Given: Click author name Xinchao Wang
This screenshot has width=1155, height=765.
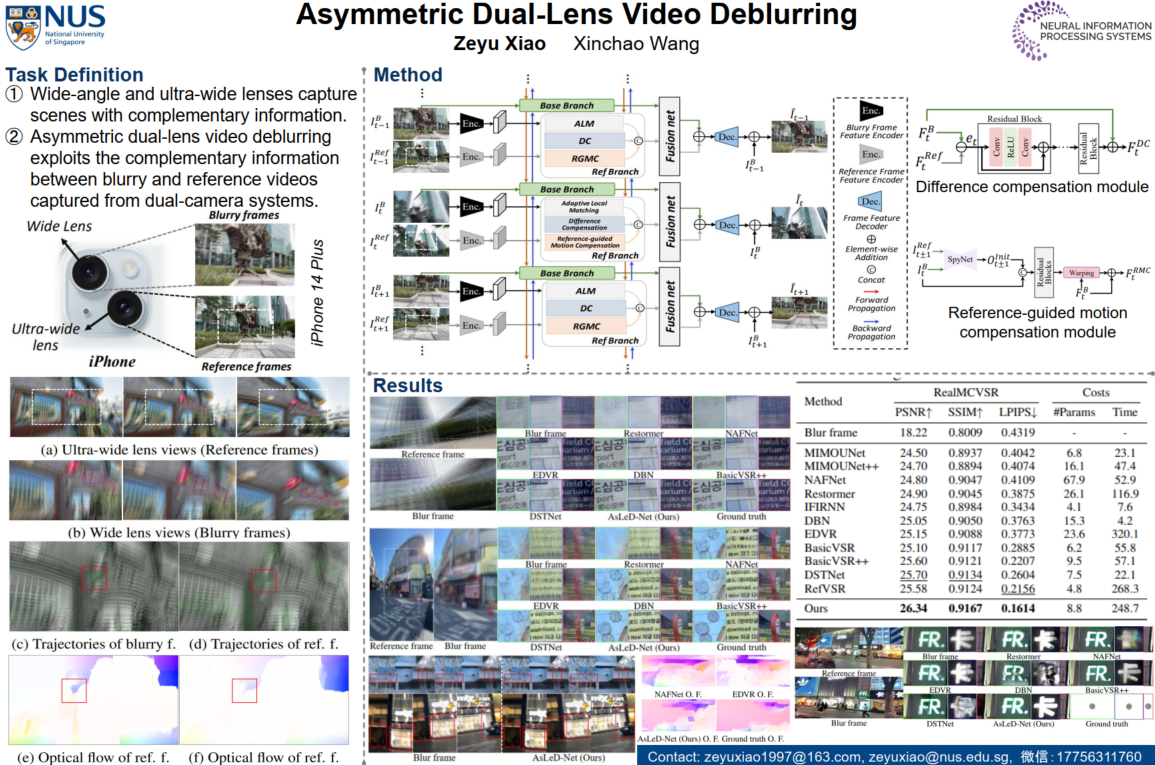Looking at the screenshot, I should click(636, 44).
